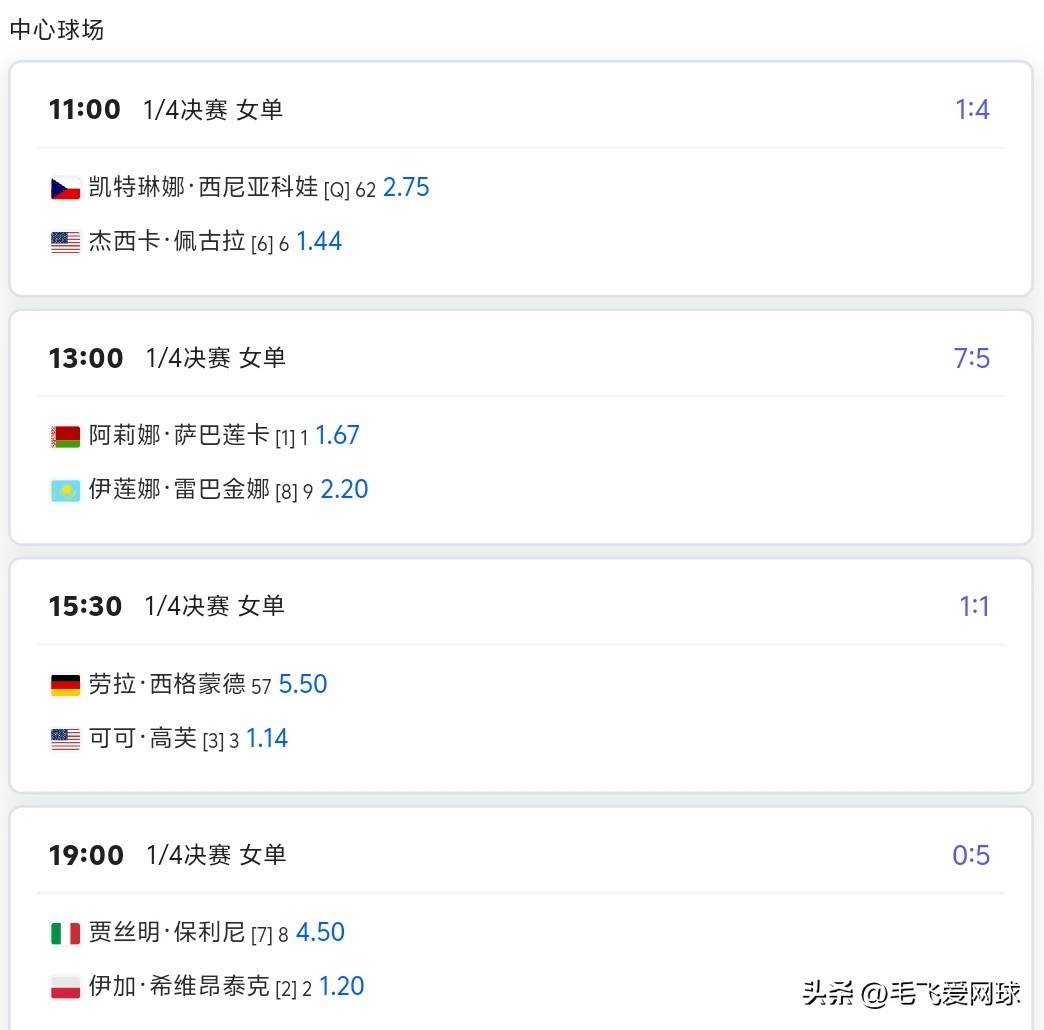Select odds 2.75 for 西尼亚科娃
The width and height of the screenshot is (1044, 1030).
pyautogui.click(x=406, y=187)
